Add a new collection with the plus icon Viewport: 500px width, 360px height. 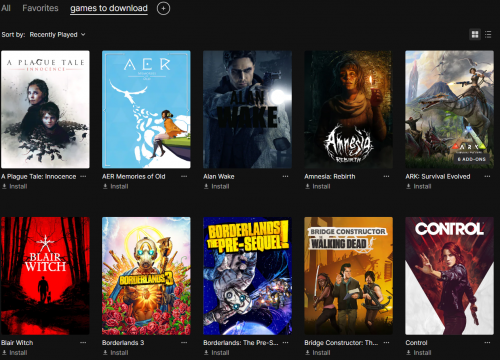click(163, 8)
